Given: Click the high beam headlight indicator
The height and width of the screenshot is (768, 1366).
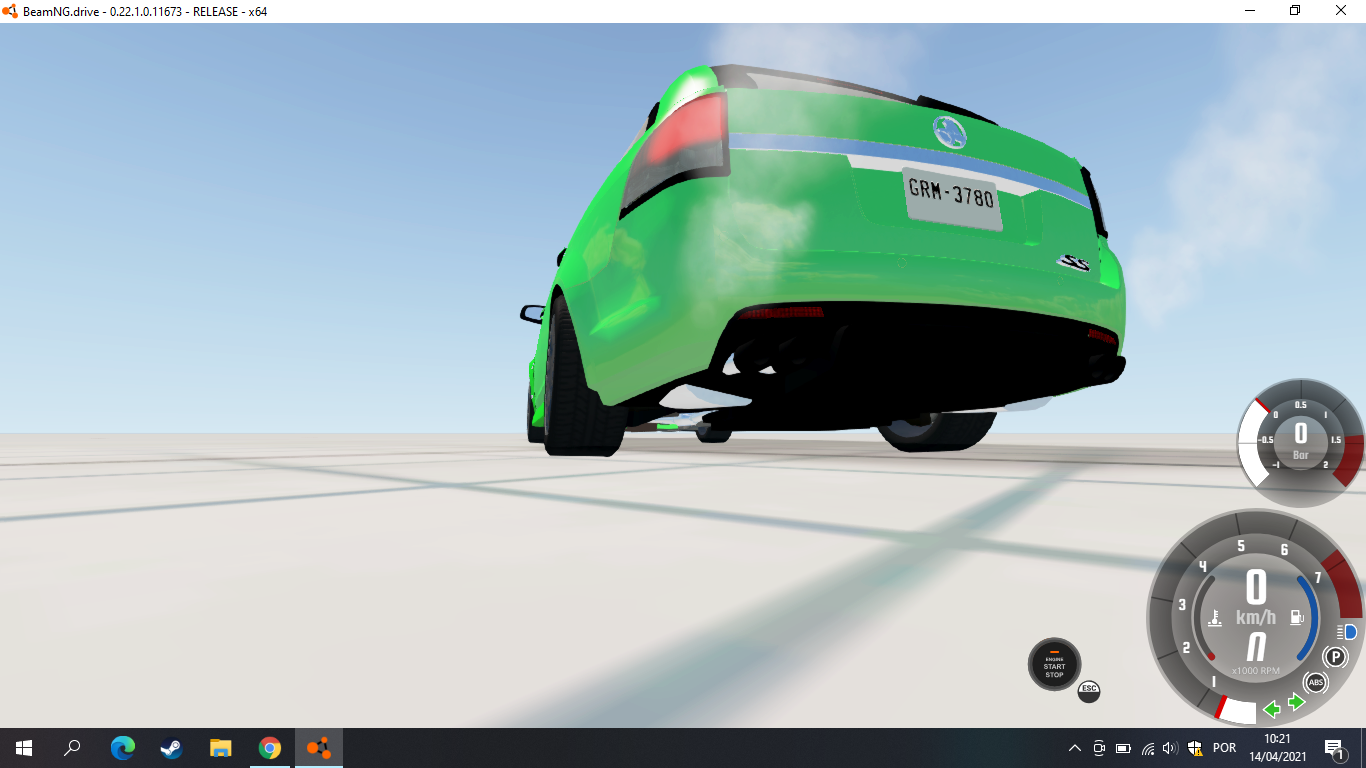Looking at the screenshot, I should [x=1346, y=631].
